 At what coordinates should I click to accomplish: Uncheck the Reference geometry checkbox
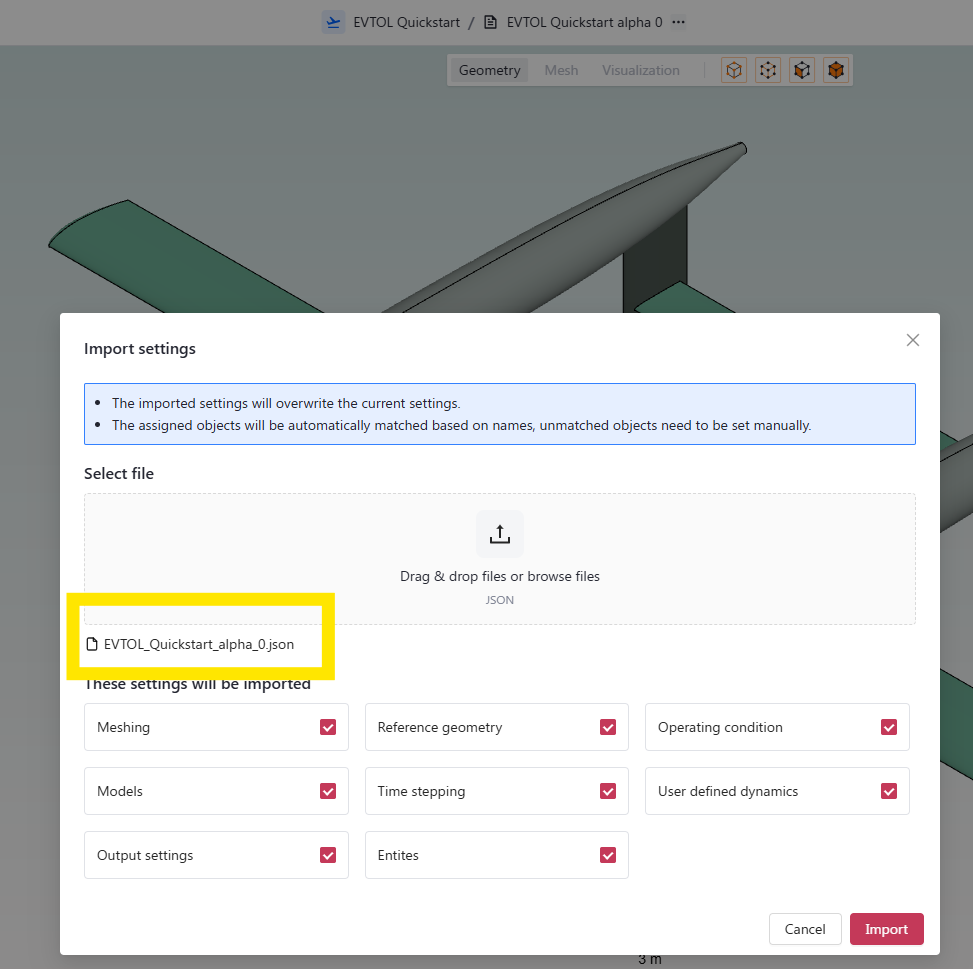[x=608, y=727]
